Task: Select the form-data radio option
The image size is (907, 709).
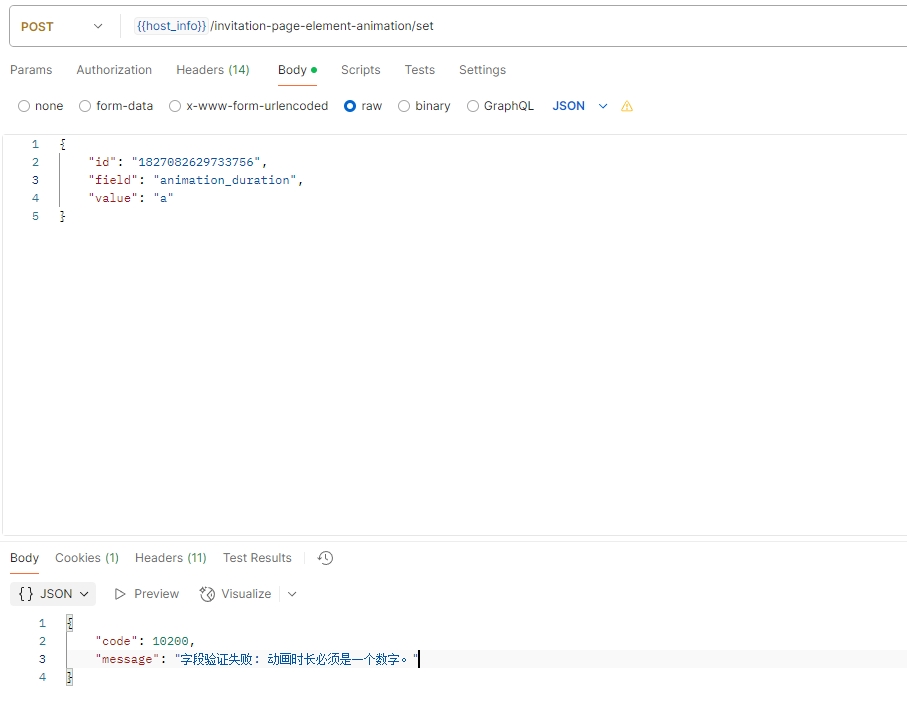Action: (x=85, y=106)
